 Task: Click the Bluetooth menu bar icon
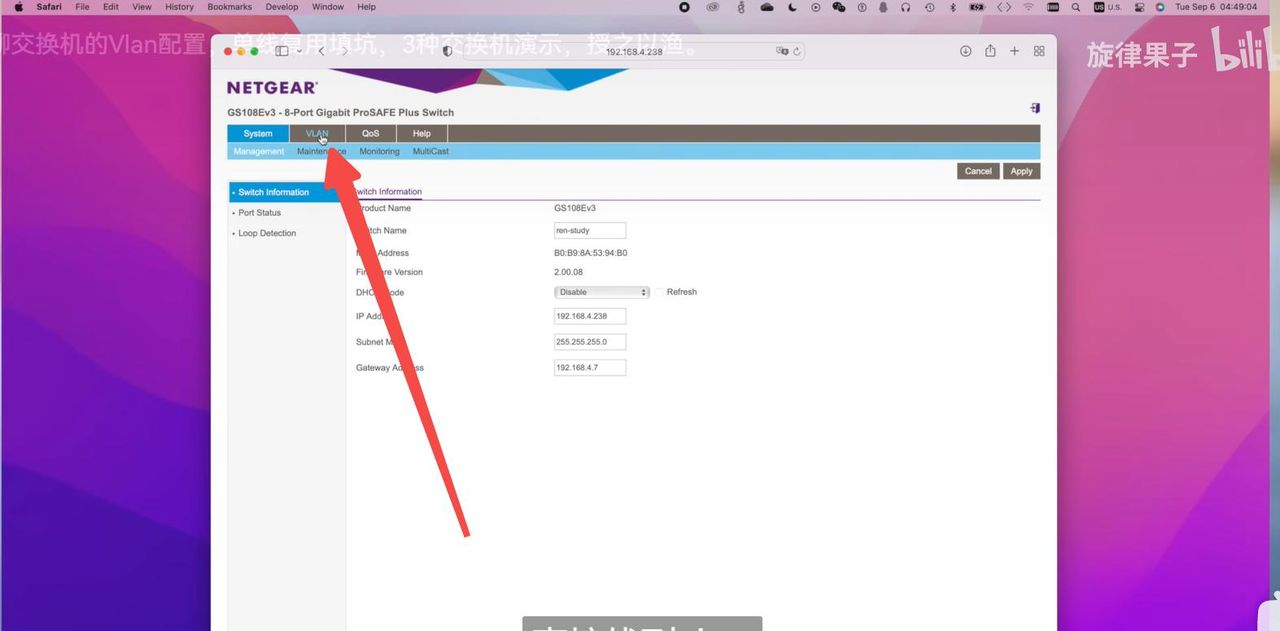pos(952,7)
